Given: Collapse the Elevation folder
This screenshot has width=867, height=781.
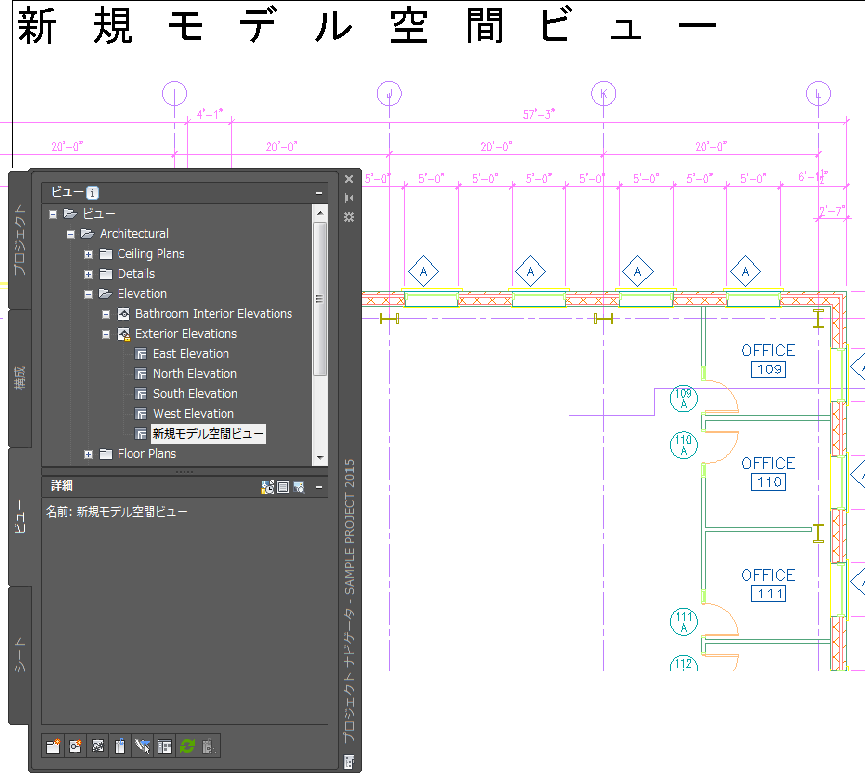Looking at the screenshot, I should coord(88,294).
